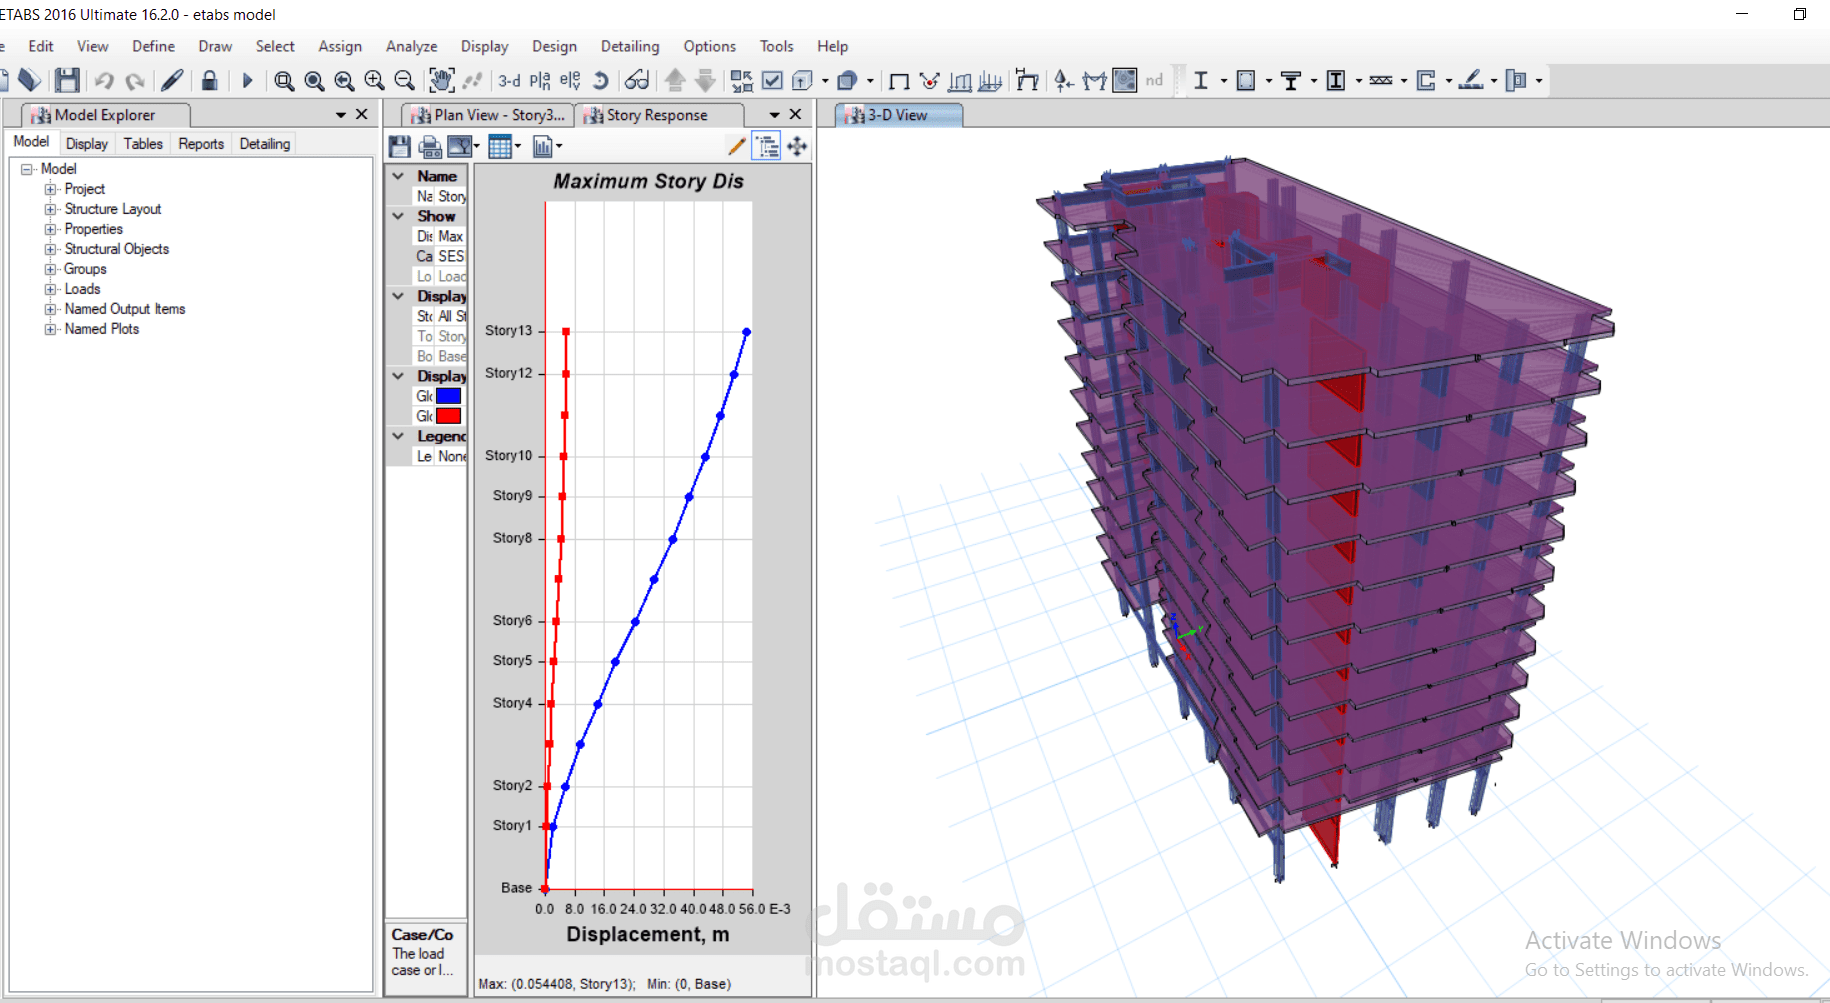Image resolution: width=1830 pixels, height=1003 pixels.
Task: Open the Tables tab in Model Explorer
Action: (x=143, y=144)
